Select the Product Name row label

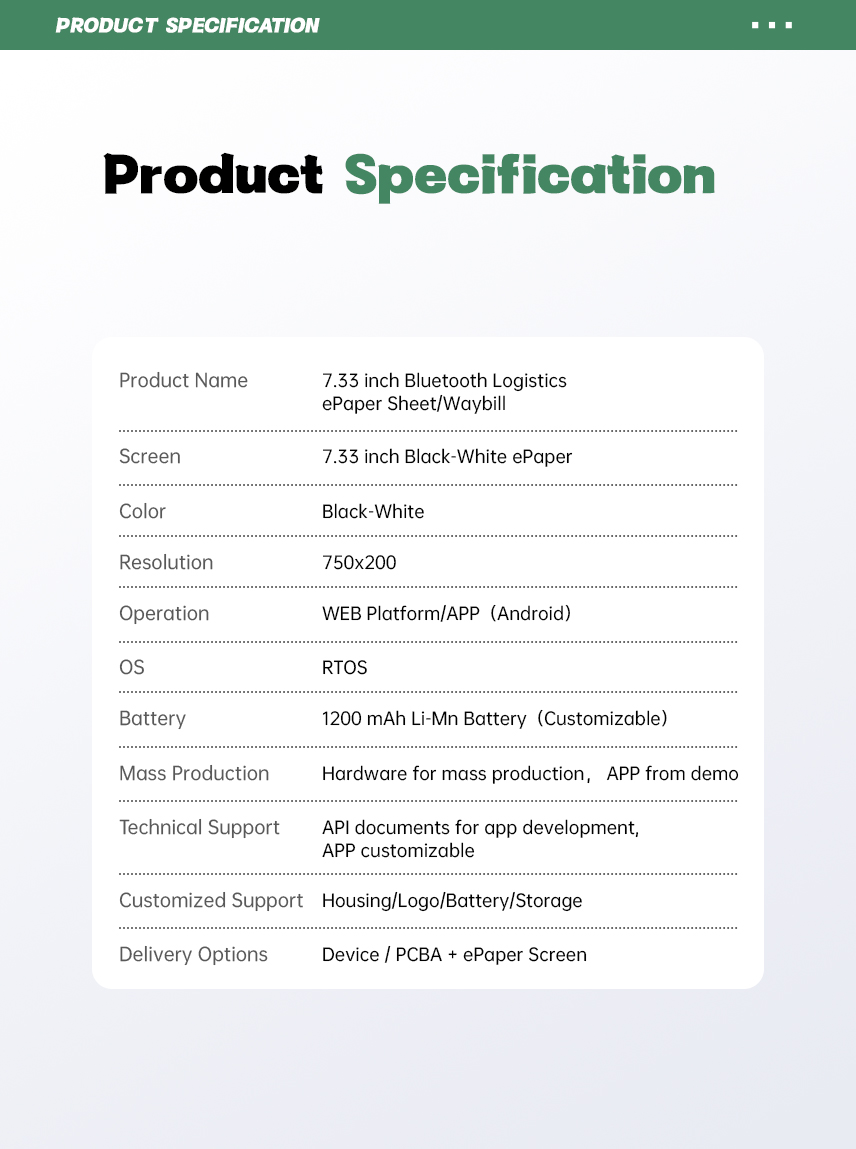point(183,380)
